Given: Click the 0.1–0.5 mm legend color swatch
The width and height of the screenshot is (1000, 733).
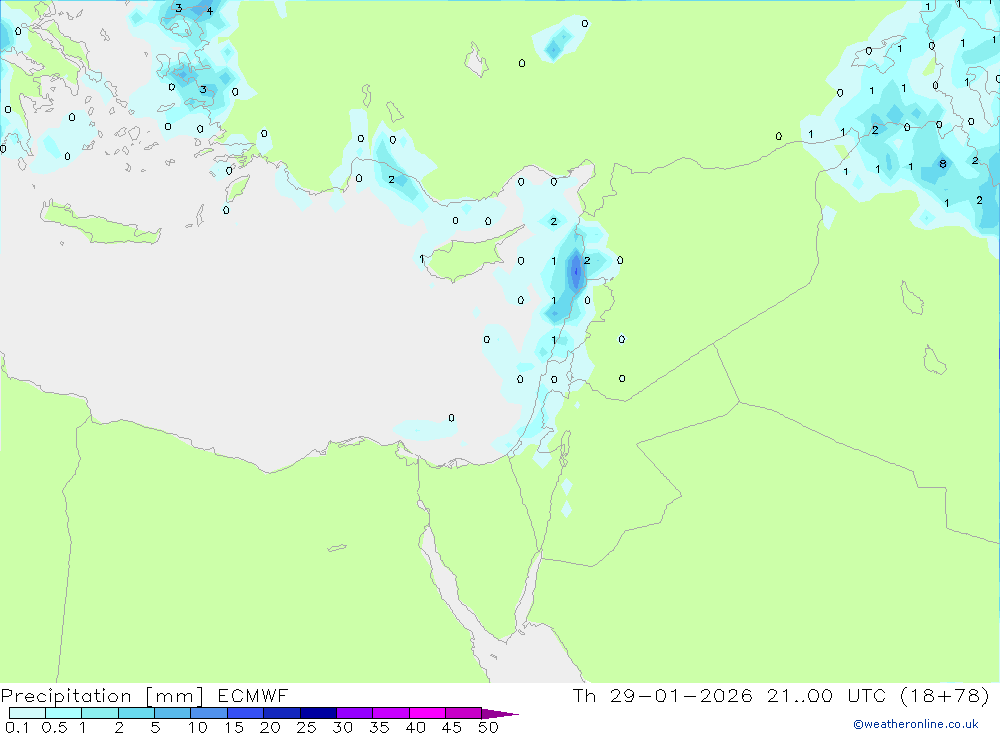Looking at the screenshot, I should point(27,713).
